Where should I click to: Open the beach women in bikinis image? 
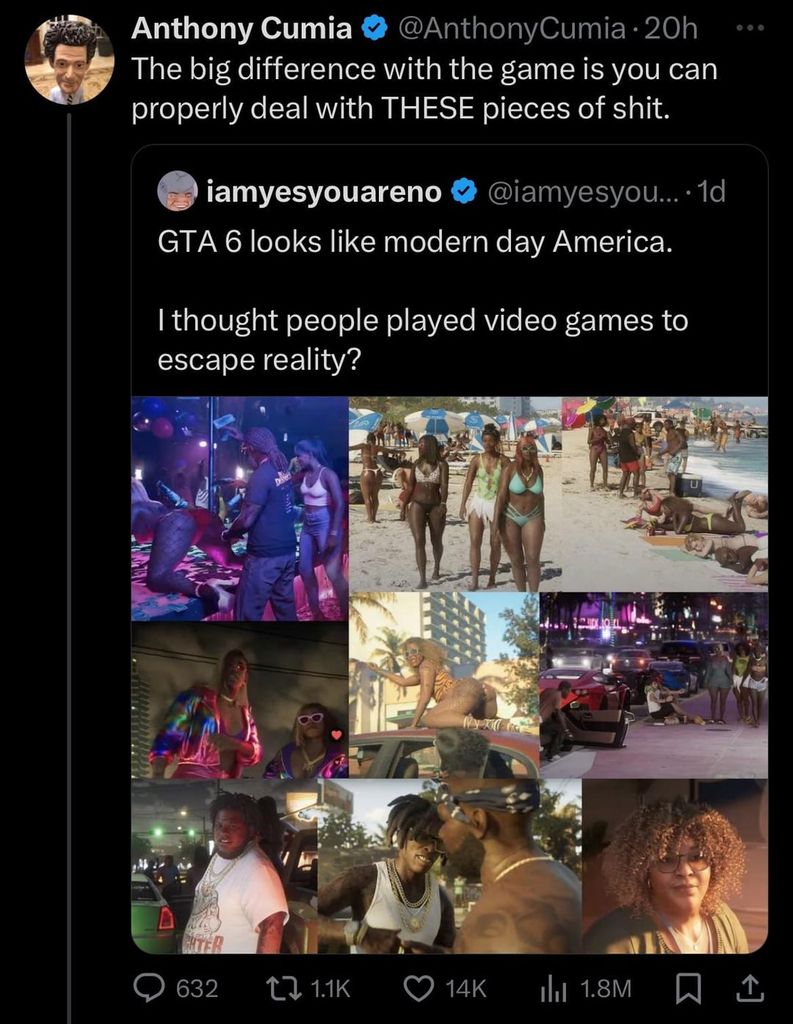[455, 493]
